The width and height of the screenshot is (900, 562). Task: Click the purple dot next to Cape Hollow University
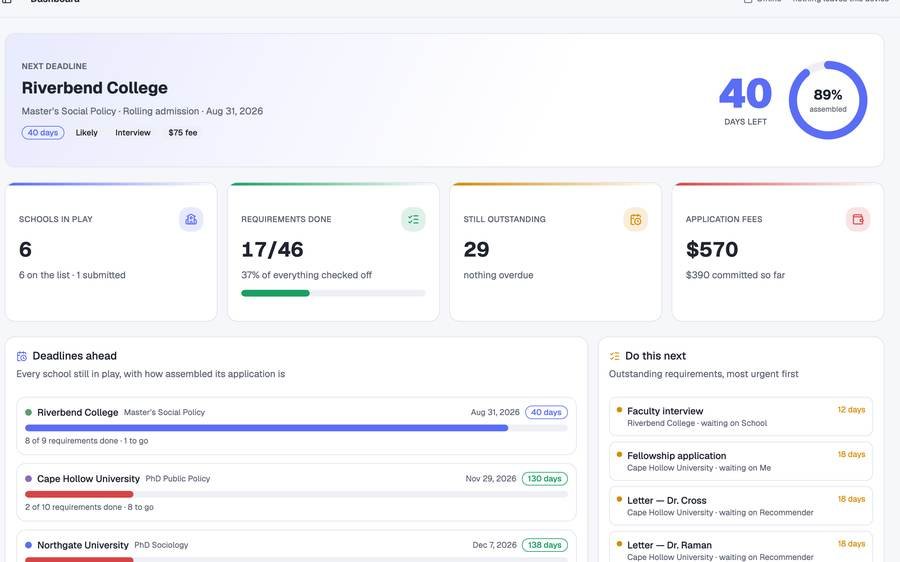(x=29, y=479)
